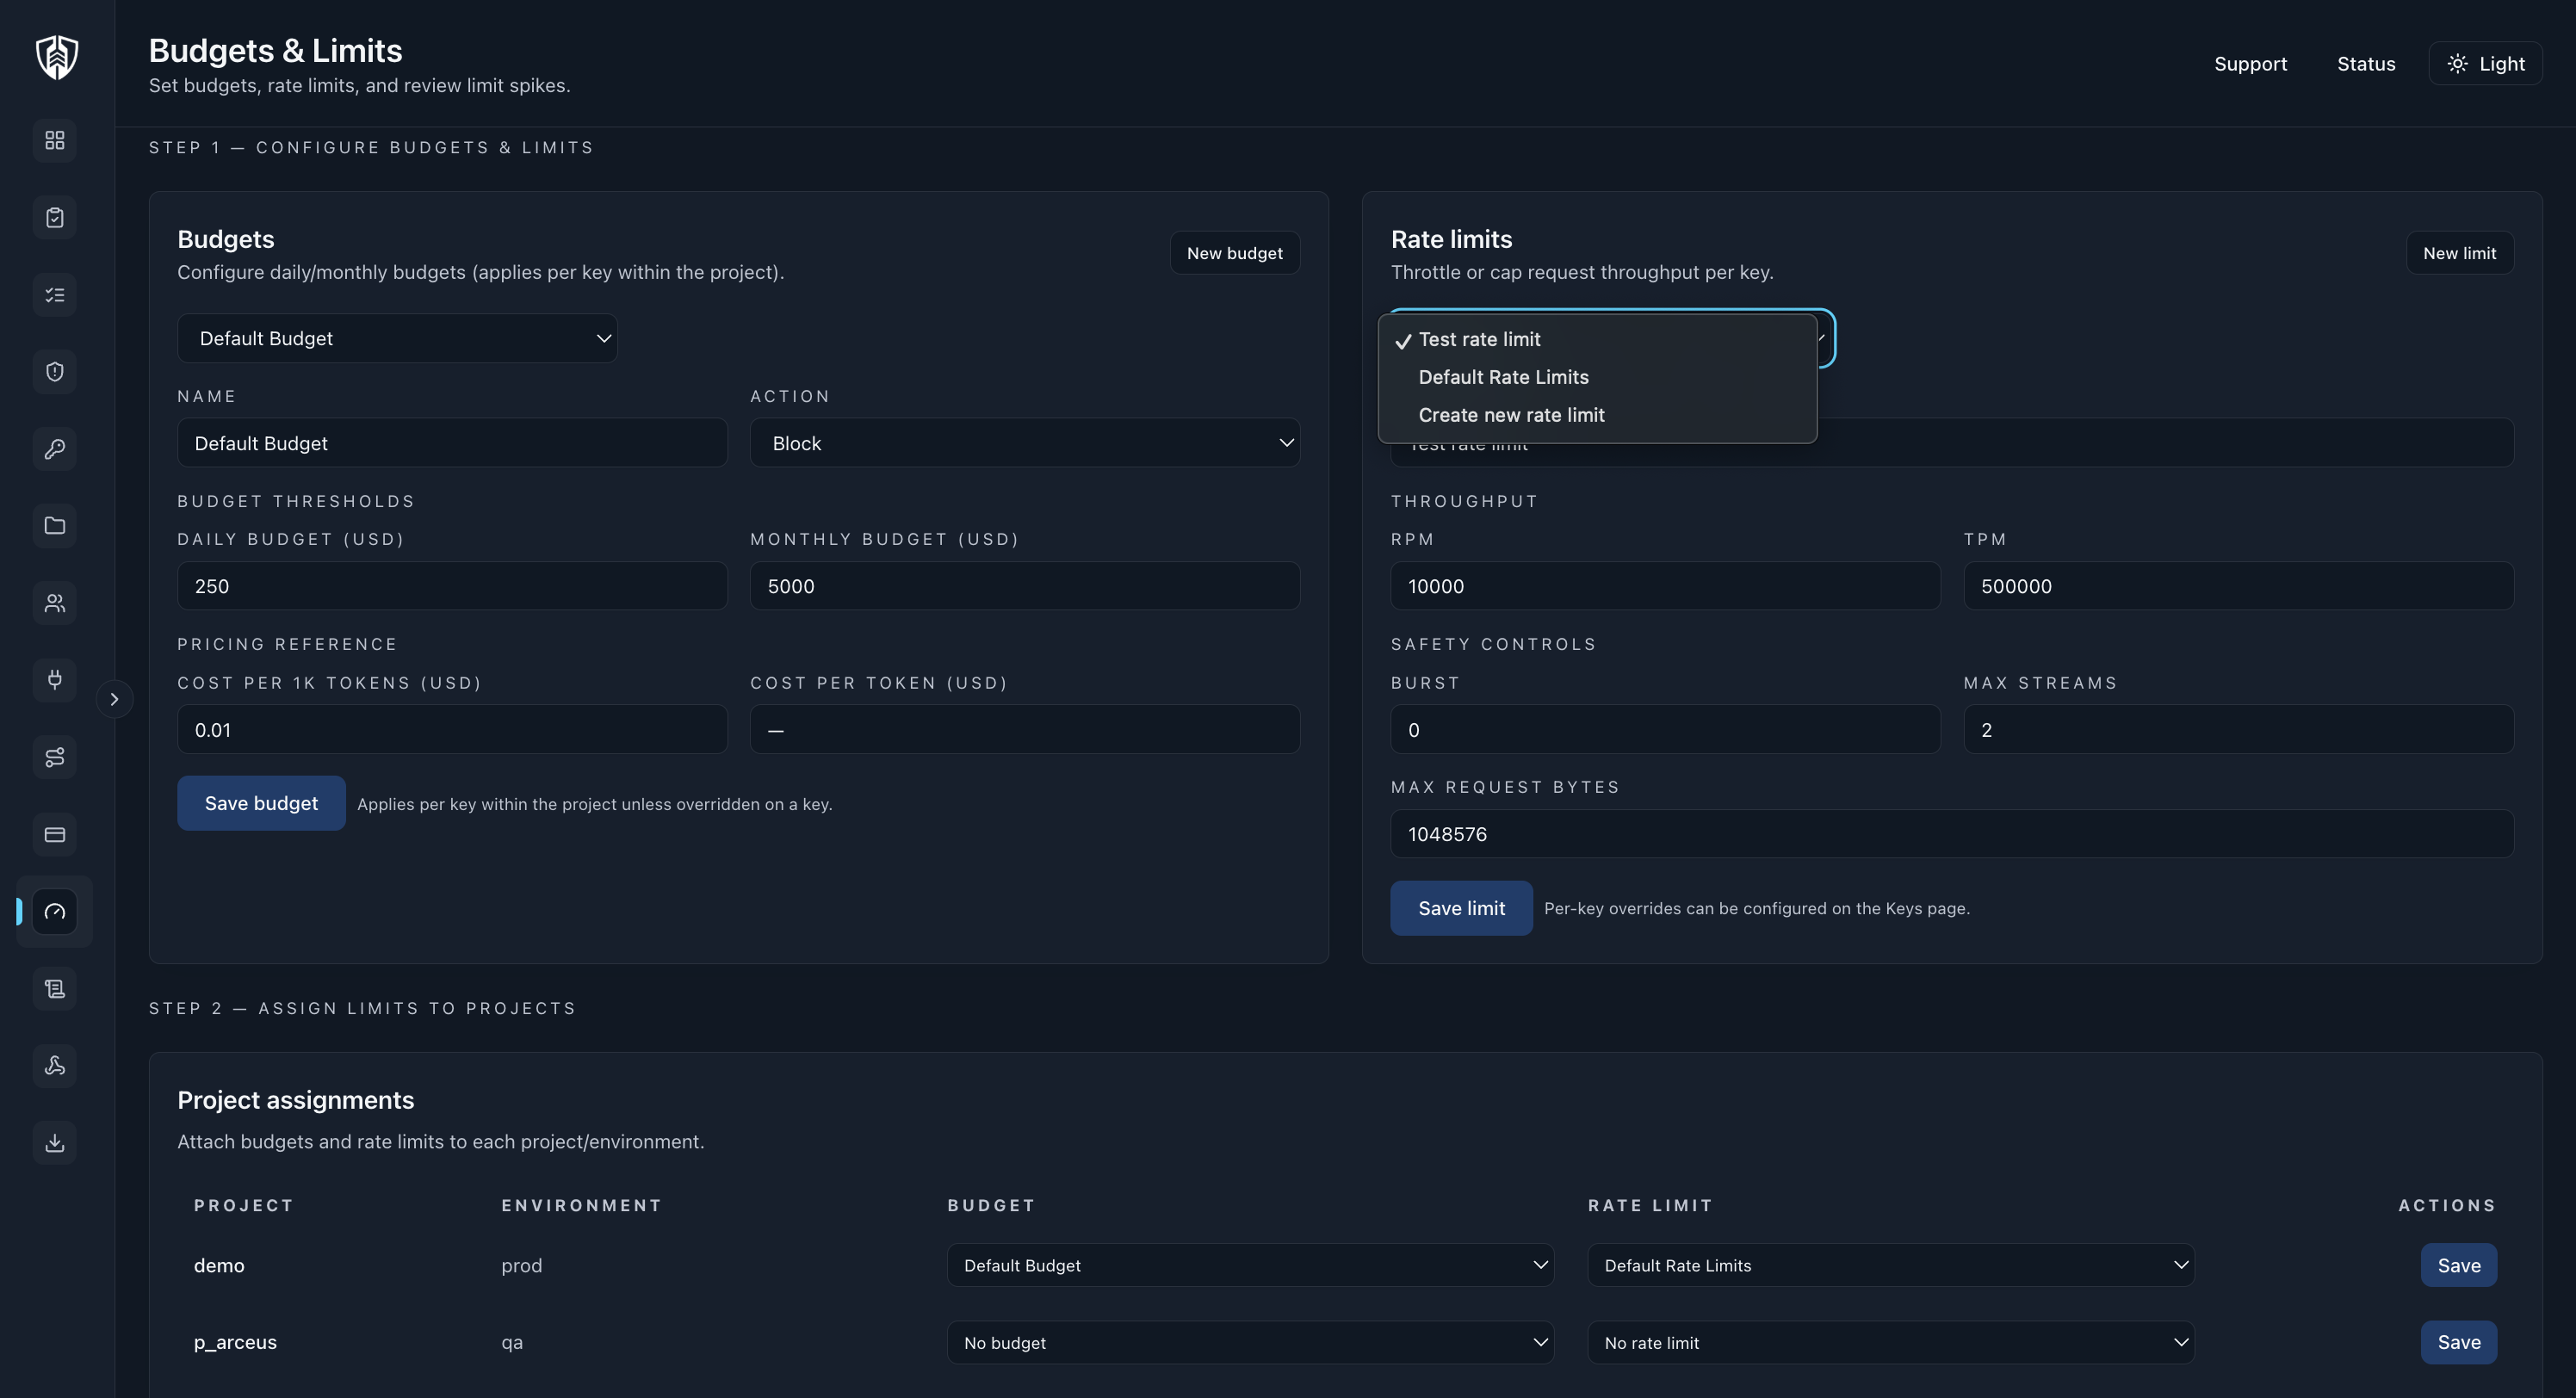This screenshot has width=2576, height=1398.
Task: Click the shield alert security icon
Action: pos(54,372)
